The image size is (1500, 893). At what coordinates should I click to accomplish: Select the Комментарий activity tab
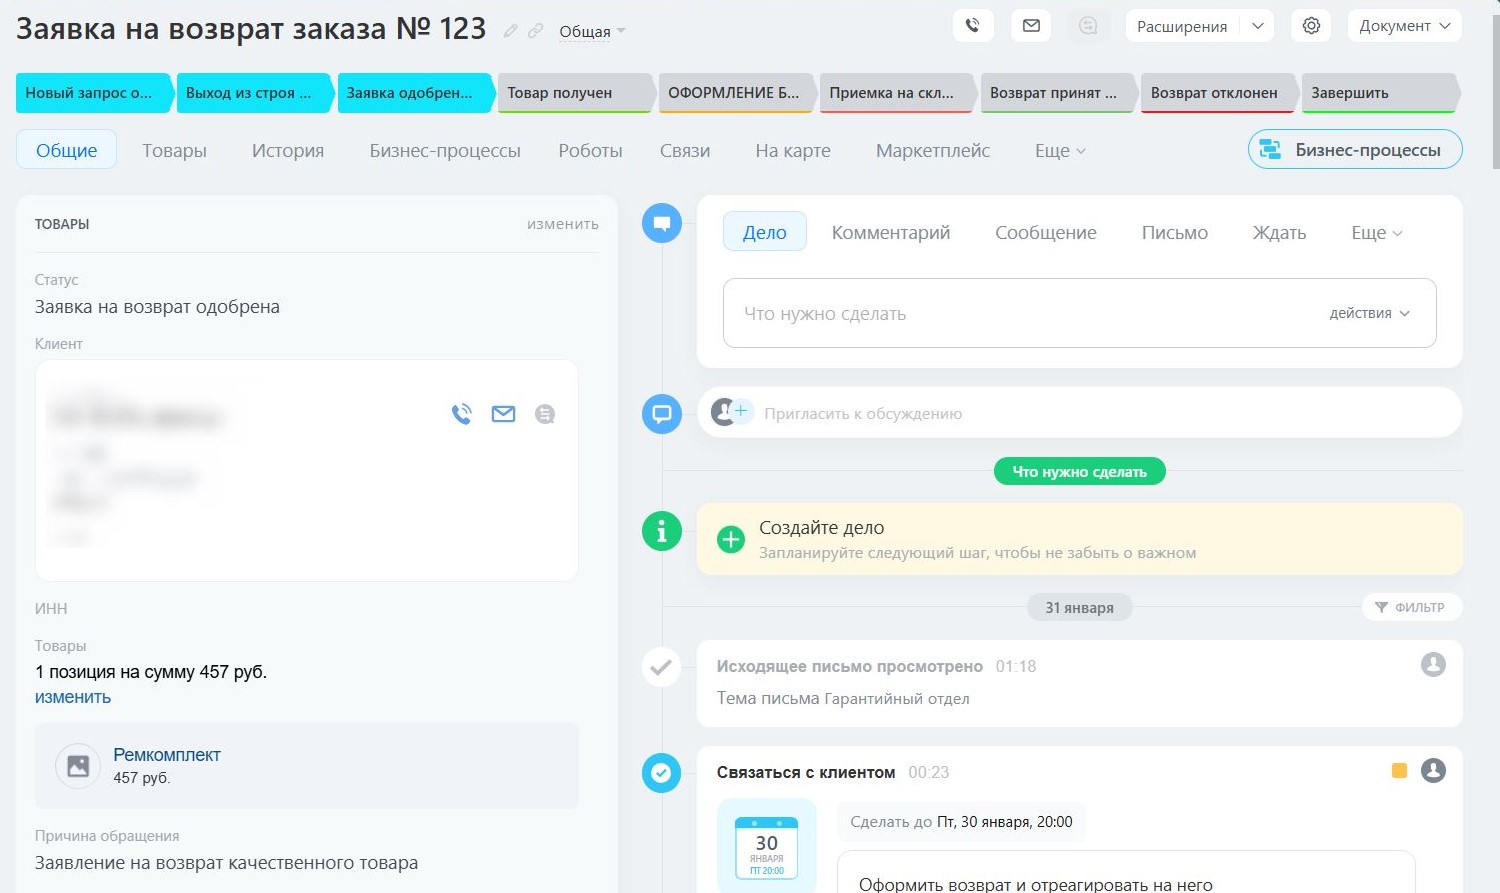coord(891,233)
